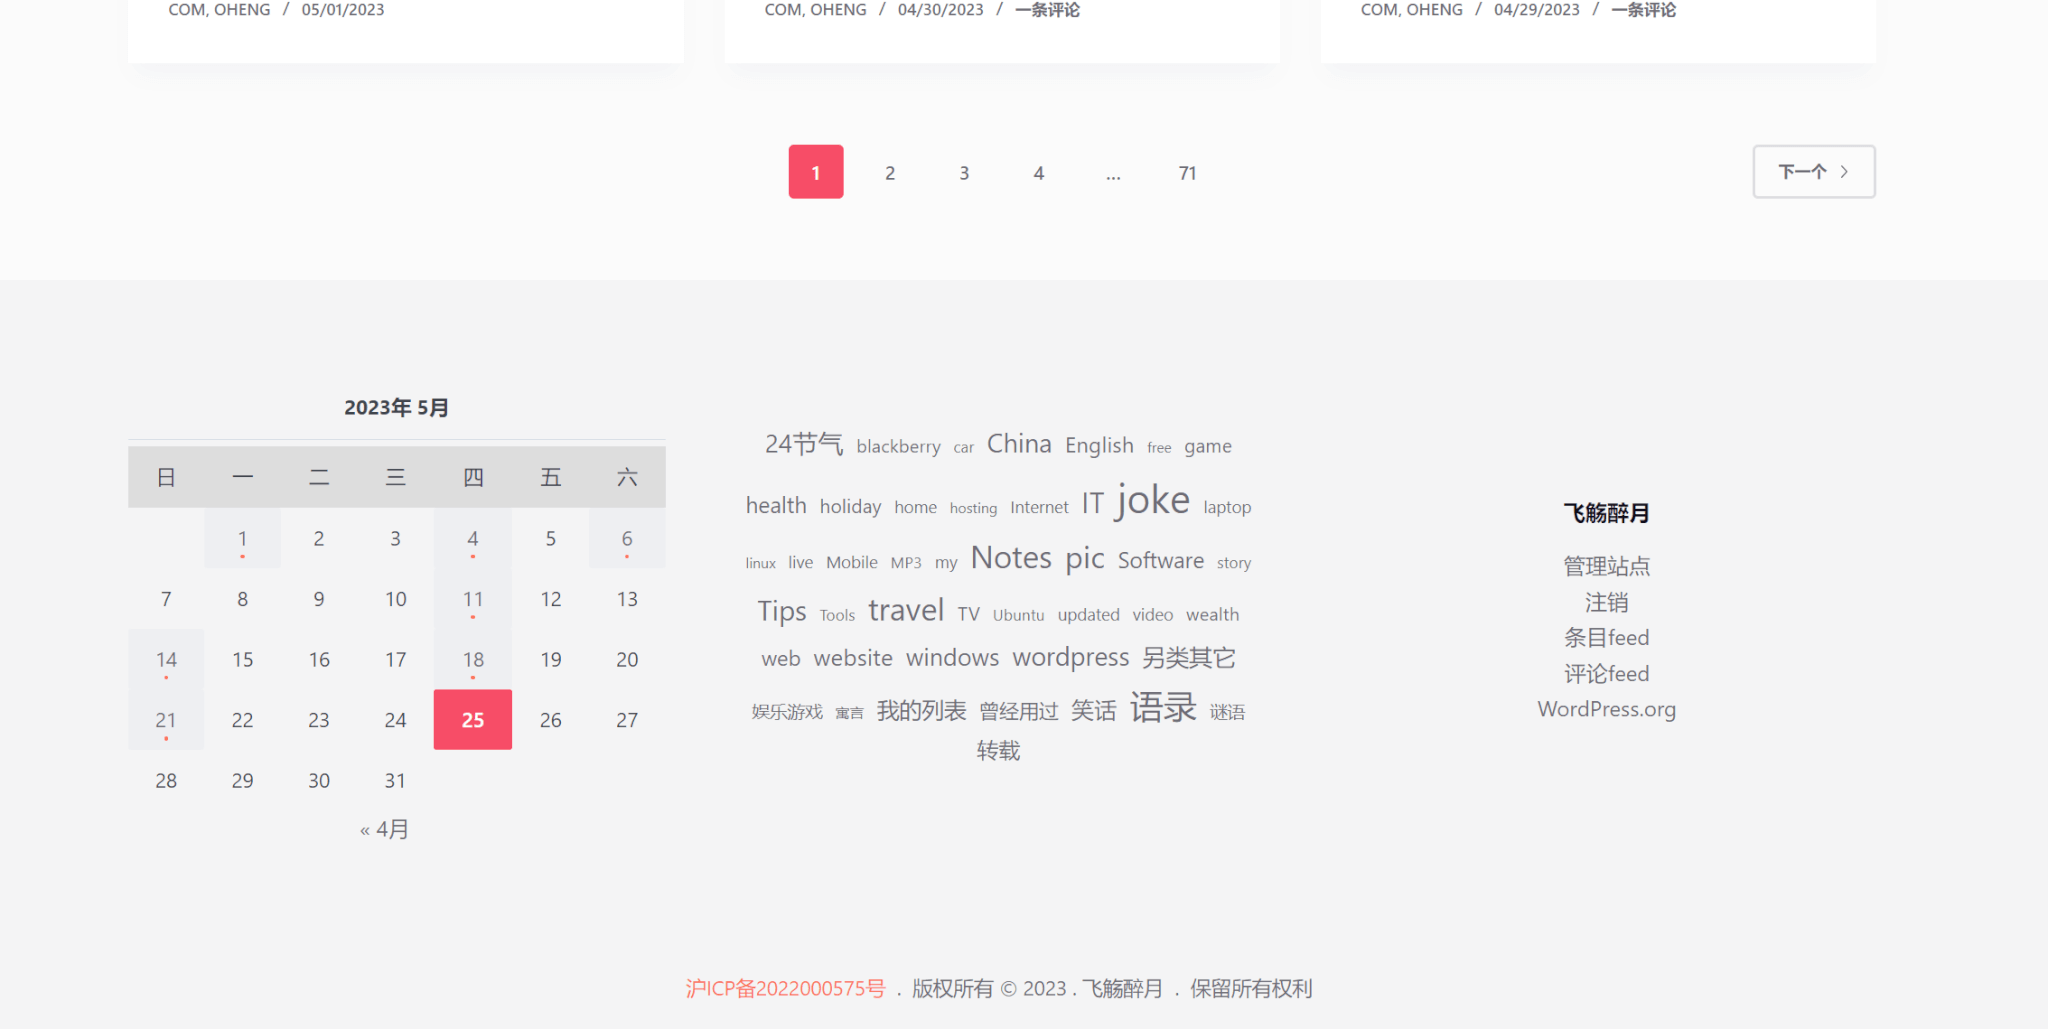Open the 沪ICP备2022000575号 footer link
The image size is (2048, 1029).
point(785,989)
